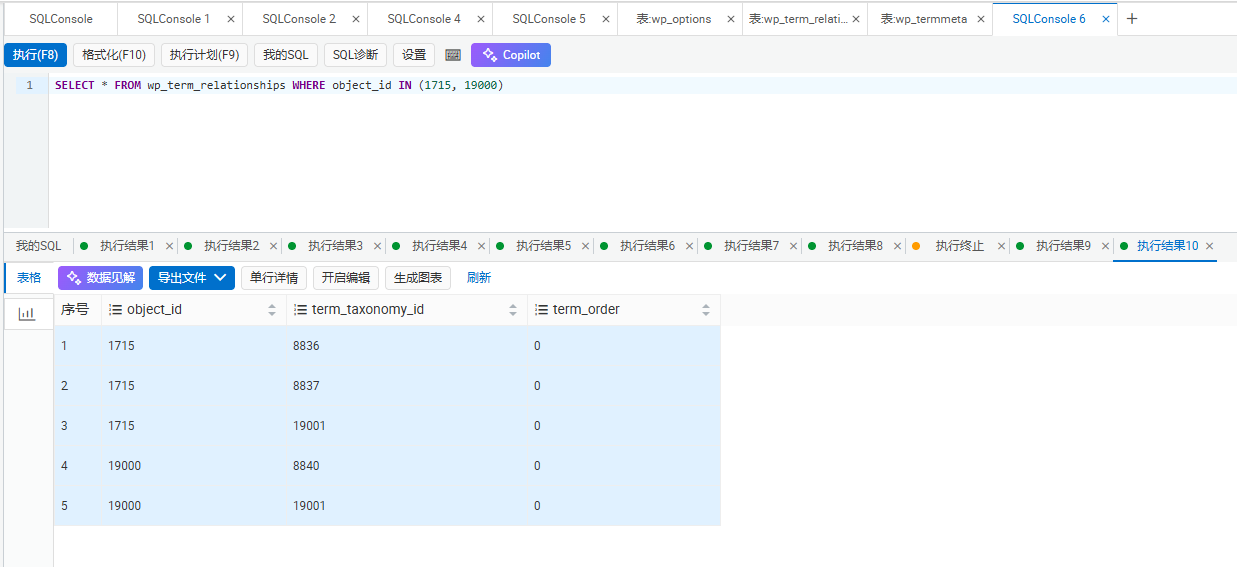Switch to the 执行结果9 tab
This screenshot has width=1237, height=567.
(x=1063, y=246)
